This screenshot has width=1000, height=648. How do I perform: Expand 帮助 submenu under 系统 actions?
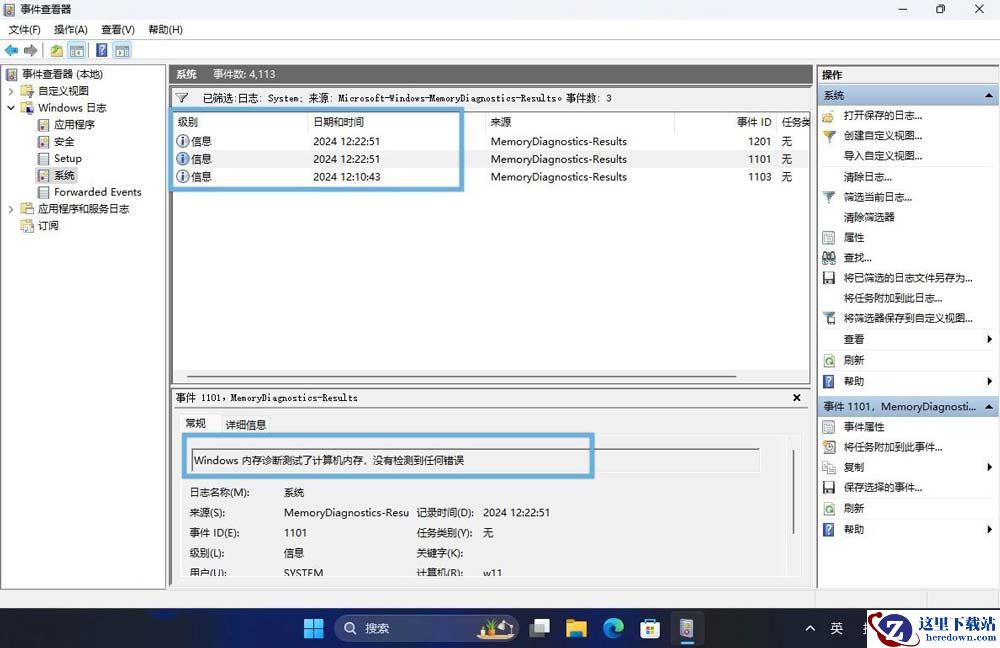[x=989, y=381]
